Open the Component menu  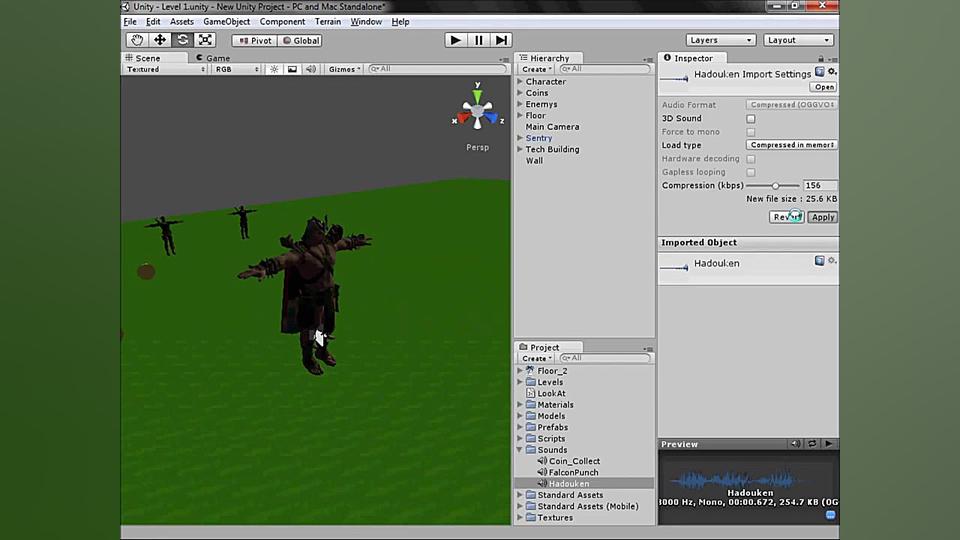click(282, 21)
